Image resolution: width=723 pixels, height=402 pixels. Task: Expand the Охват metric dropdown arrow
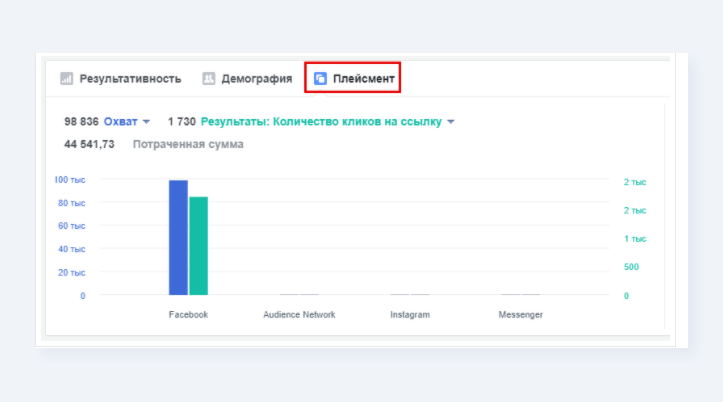tap(146, 122)
